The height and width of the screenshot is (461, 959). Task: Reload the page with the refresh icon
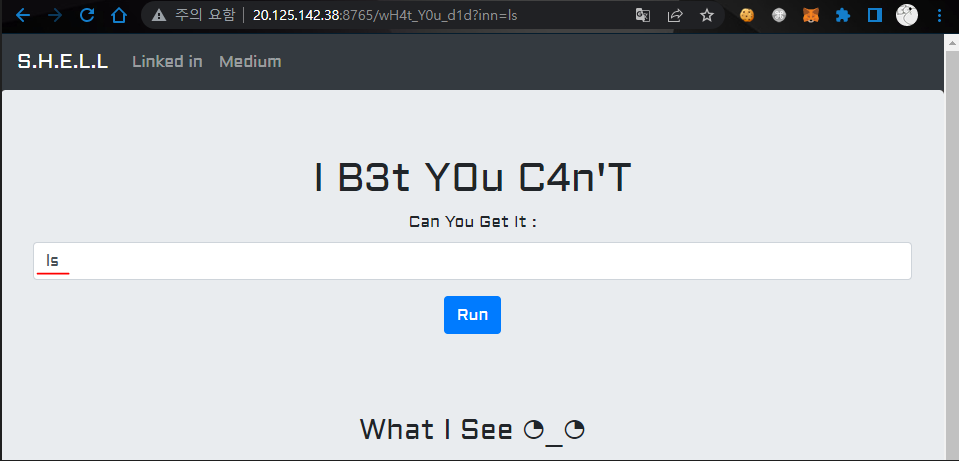(x=87, y=15)
